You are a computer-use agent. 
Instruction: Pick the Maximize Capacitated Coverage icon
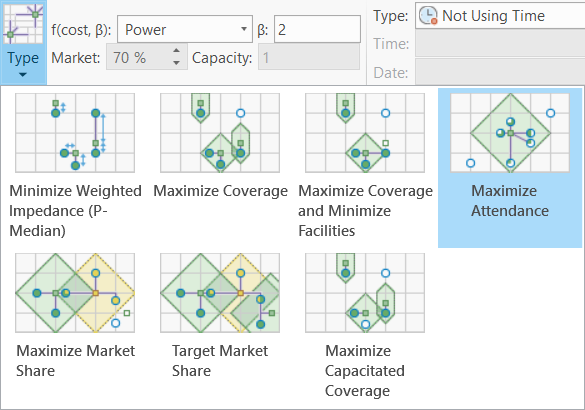(365, 293)
